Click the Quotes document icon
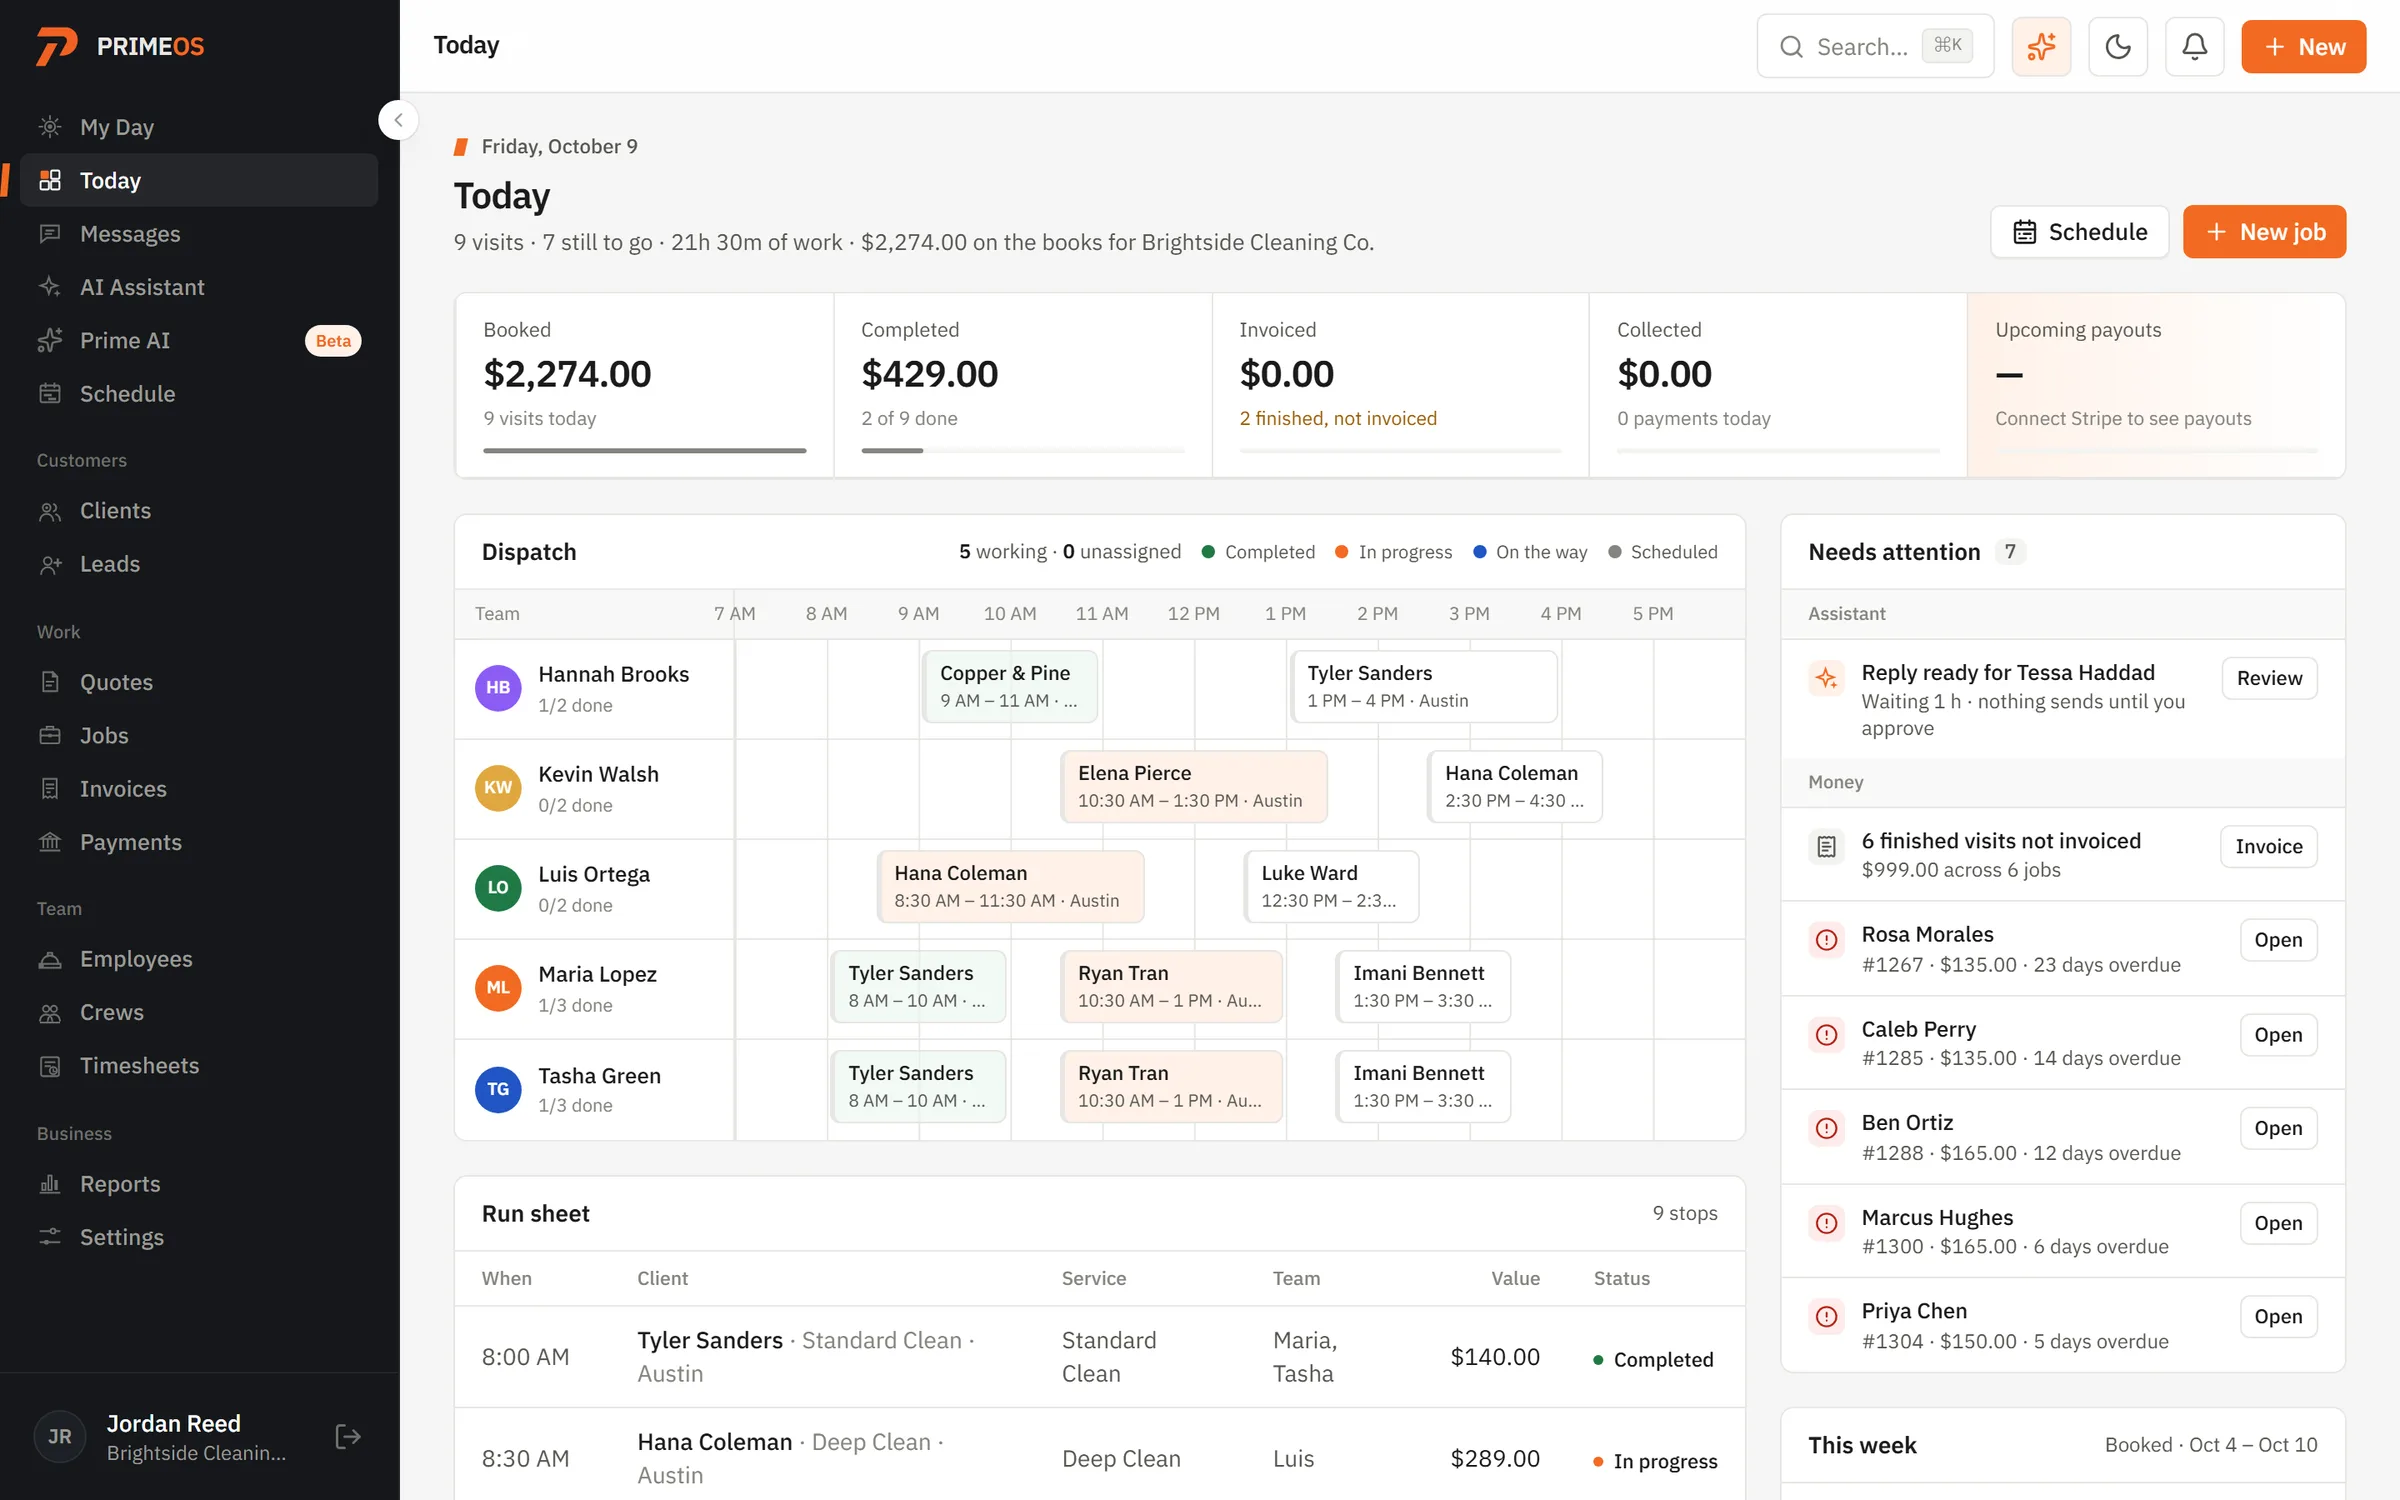Screen dimensions: 2400x1500 coord(50,682)
